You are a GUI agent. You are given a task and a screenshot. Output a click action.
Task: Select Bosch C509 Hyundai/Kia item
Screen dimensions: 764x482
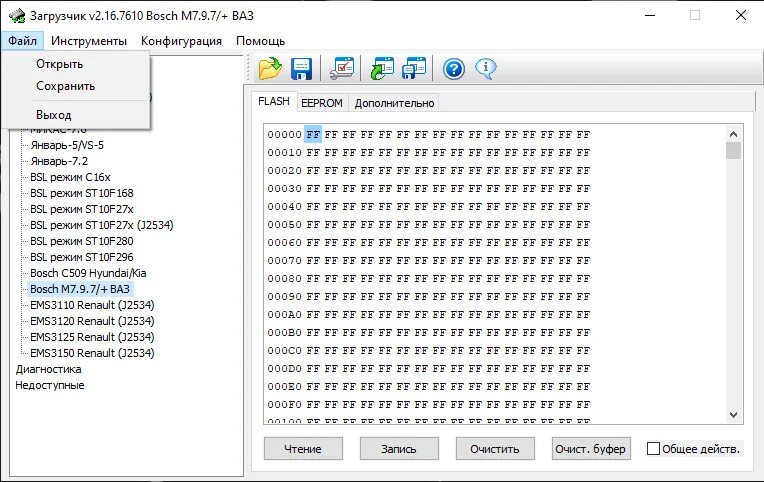click(x=88, y=273)
